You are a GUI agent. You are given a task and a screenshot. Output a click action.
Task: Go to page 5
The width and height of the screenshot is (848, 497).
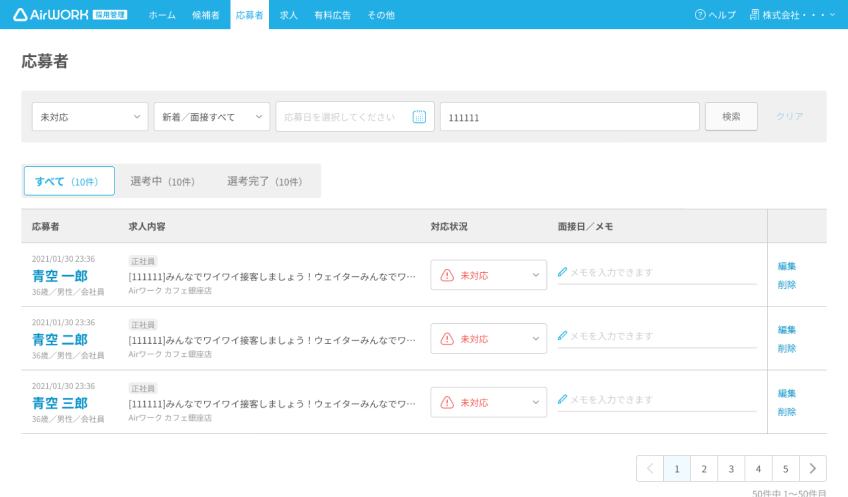coord(785,468)
